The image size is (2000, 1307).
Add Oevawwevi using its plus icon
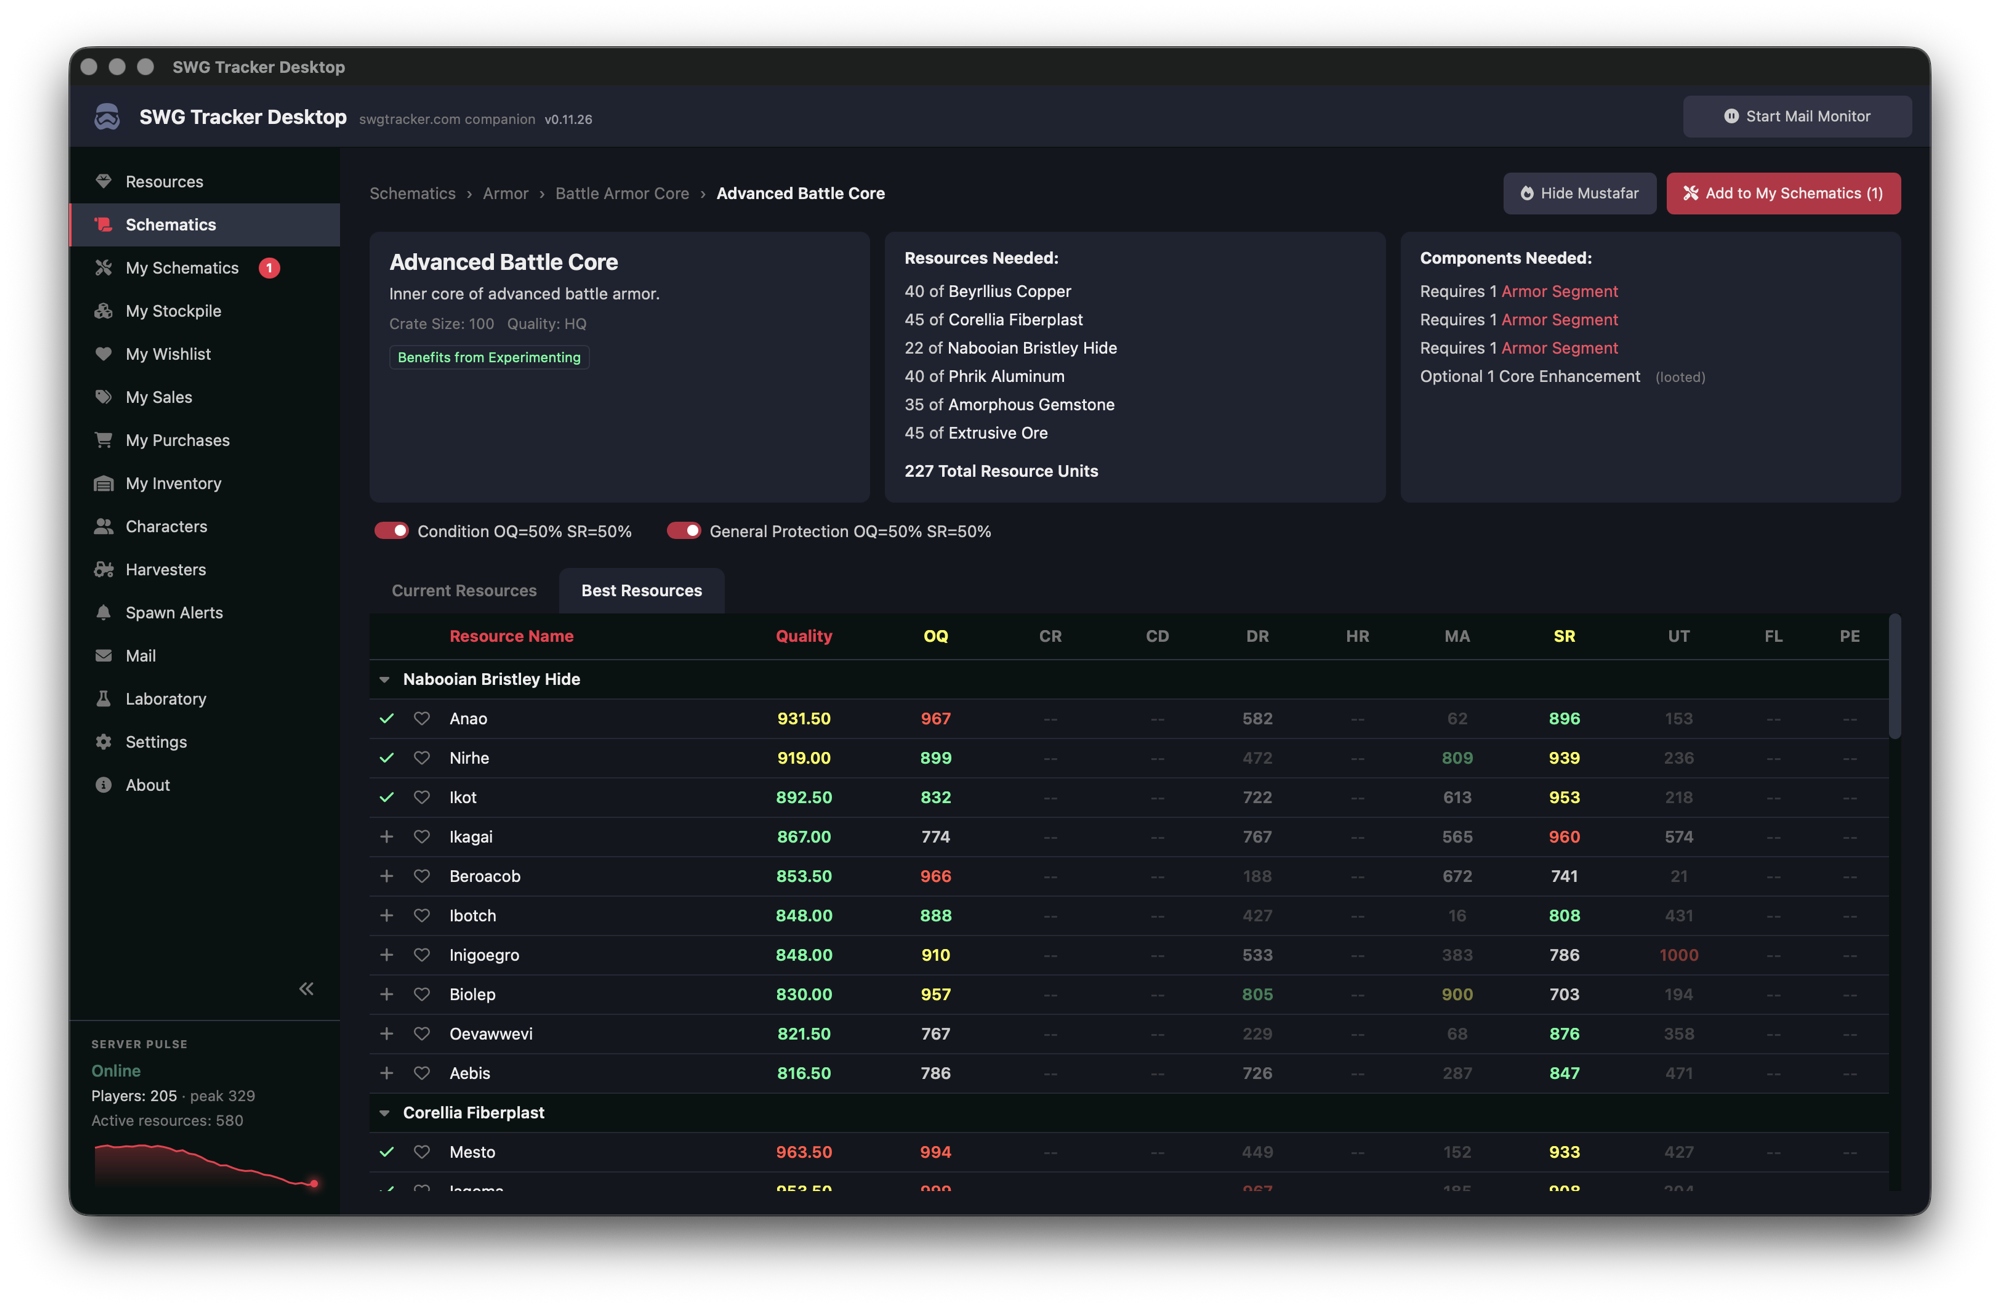(x=386, y=1033)
